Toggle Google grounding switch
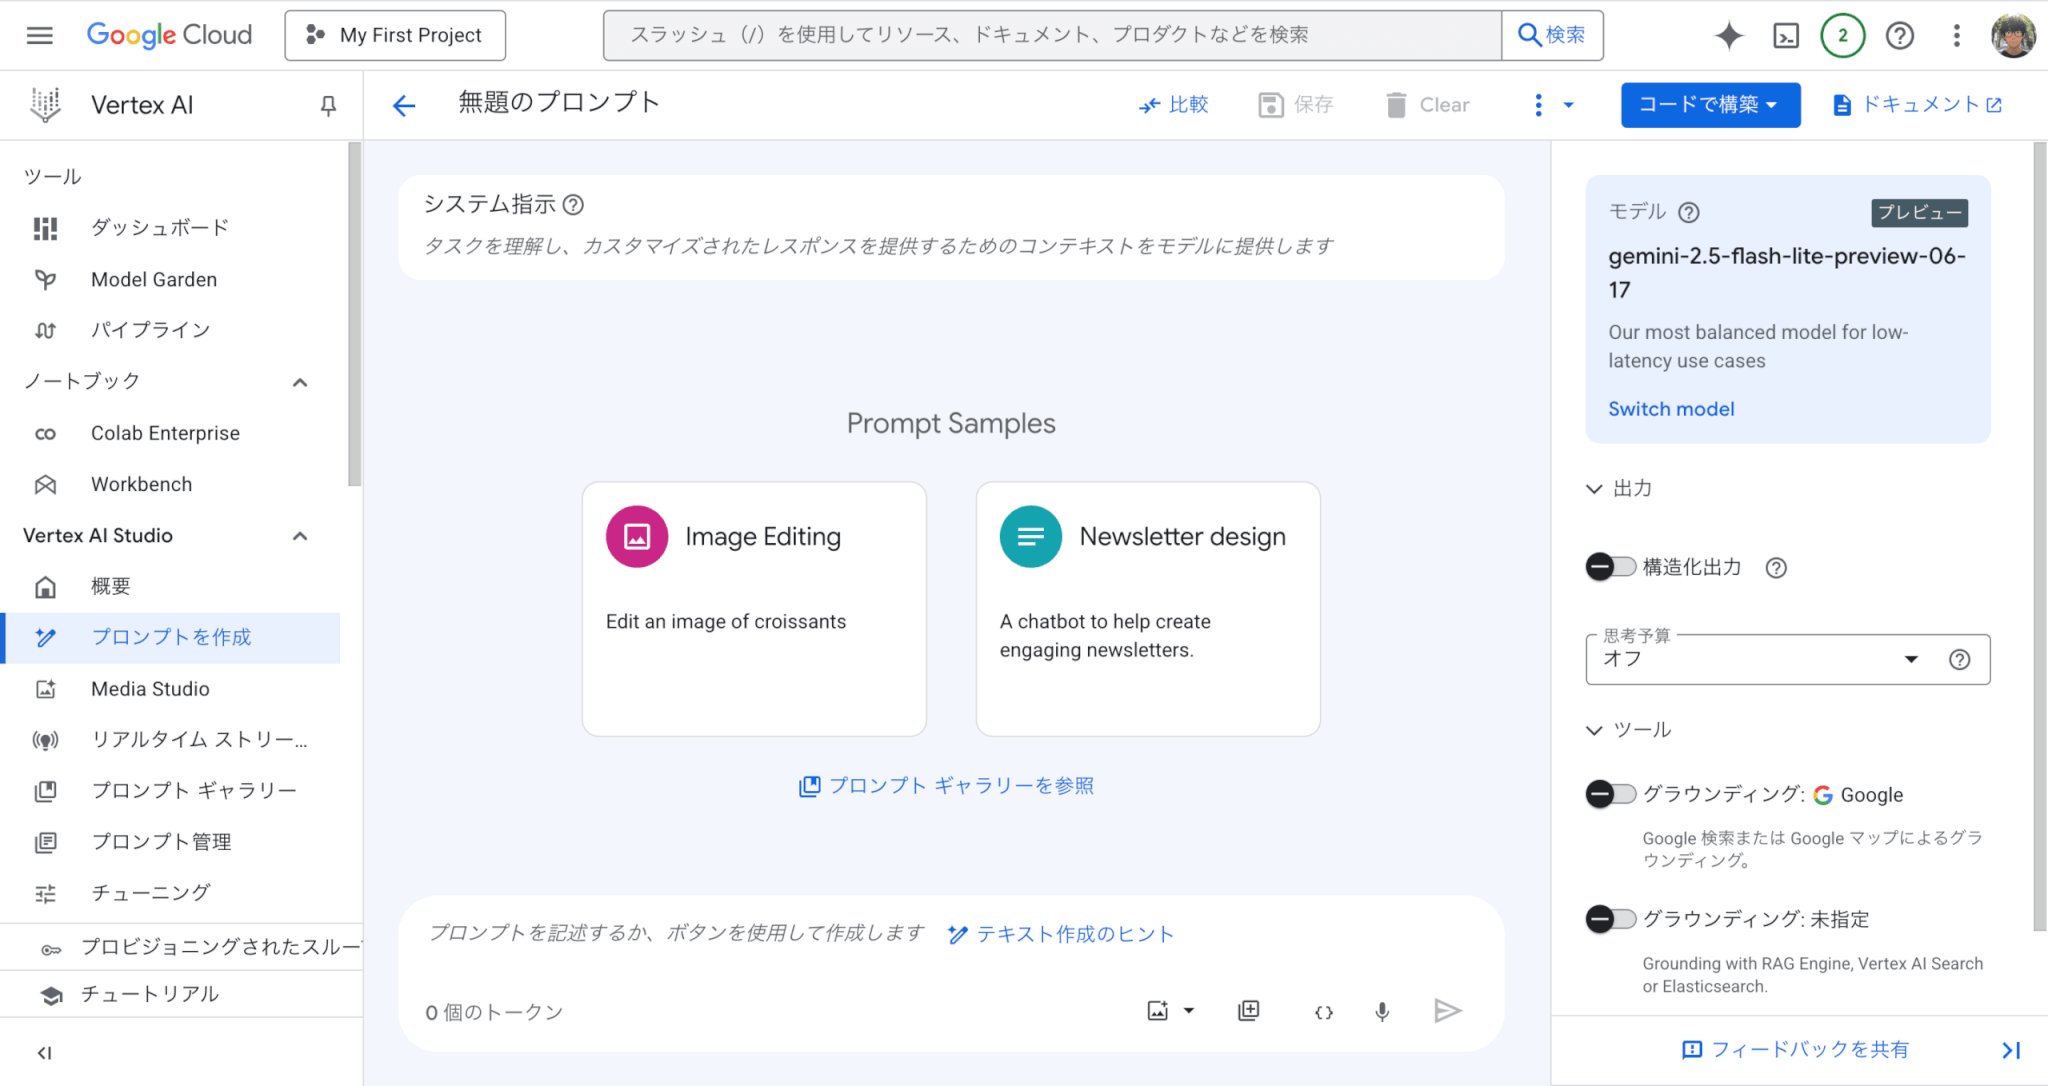The width and height of the screenshot is (2048, 1086). coord(1610,794)
